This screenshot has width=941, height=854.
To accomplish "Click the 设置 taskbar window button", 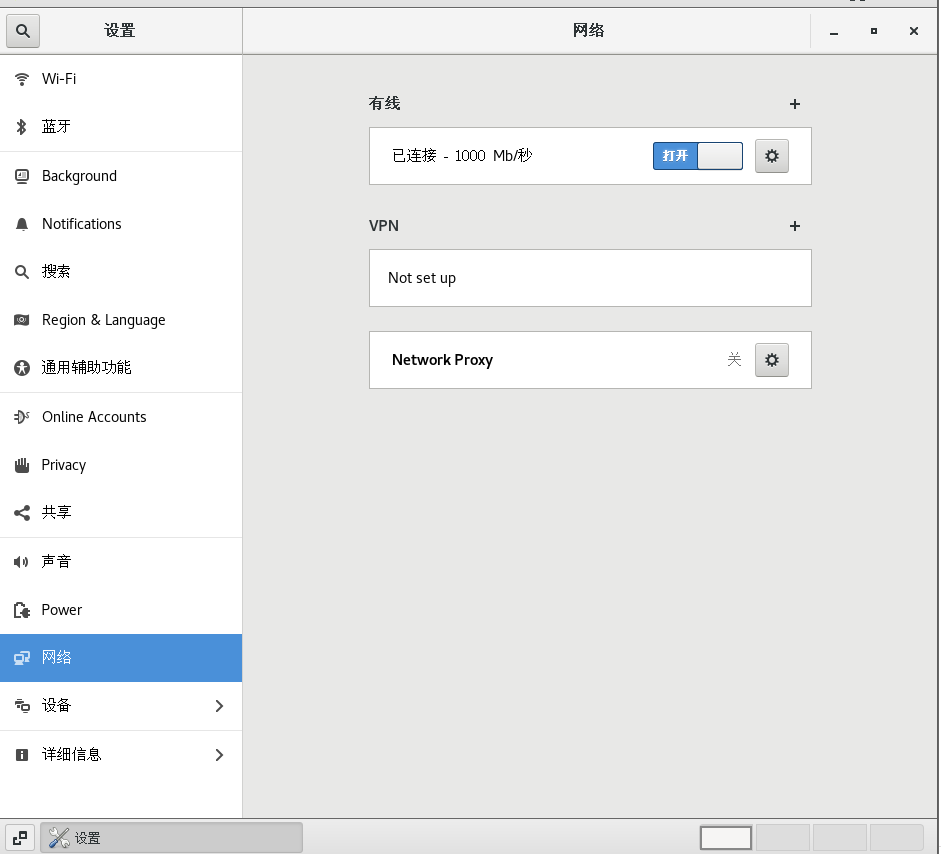I will point(171,837).
